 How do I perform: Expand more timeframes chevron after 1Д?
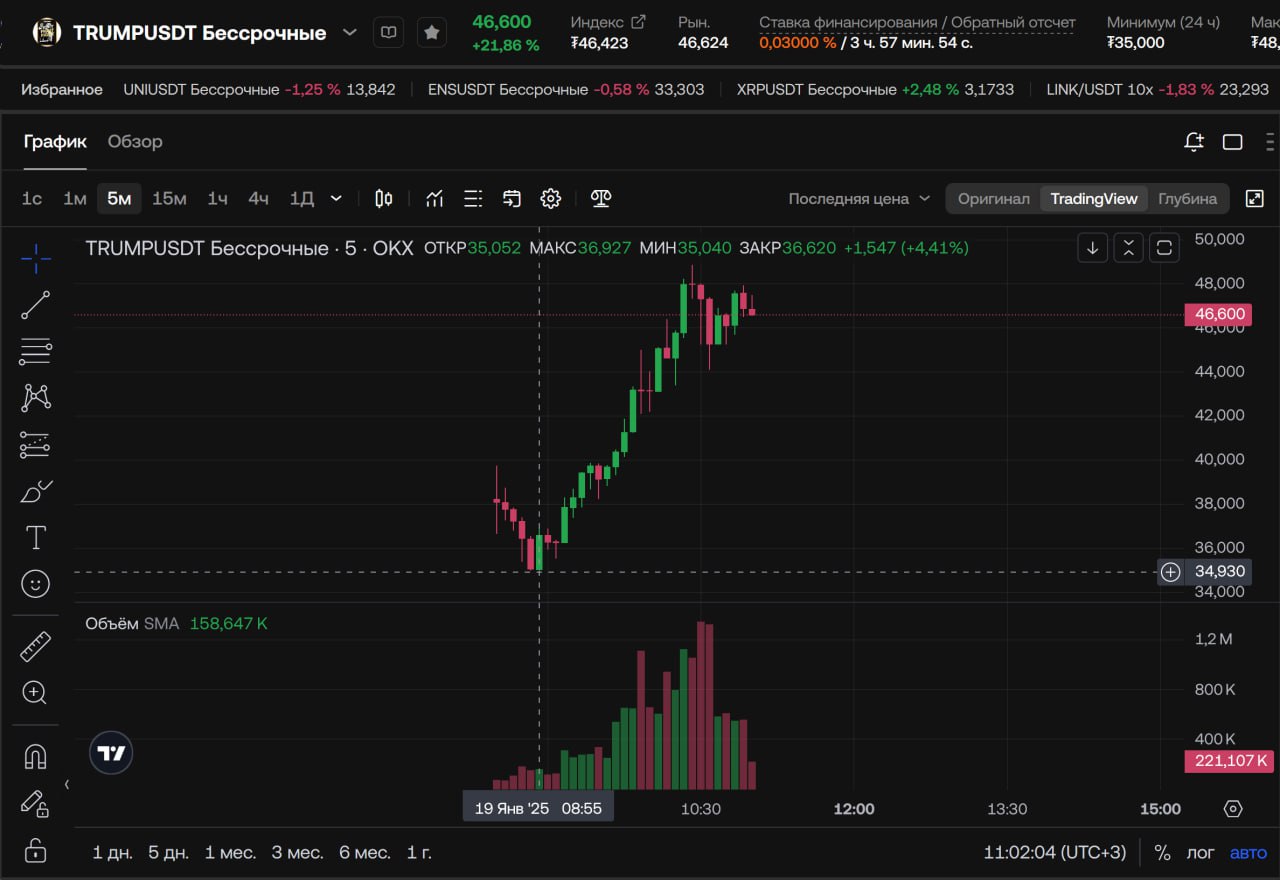coord(336,199)
